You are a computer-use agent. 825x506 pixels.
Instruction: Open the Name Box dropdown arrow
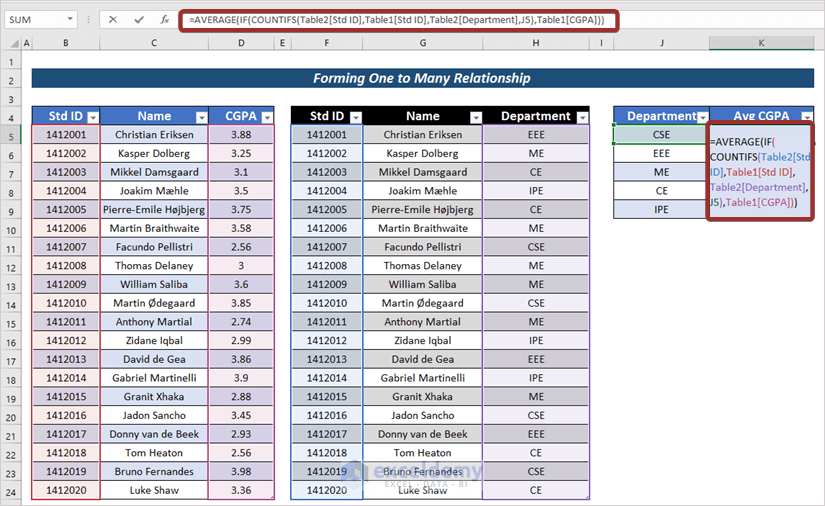coord(70,19)
